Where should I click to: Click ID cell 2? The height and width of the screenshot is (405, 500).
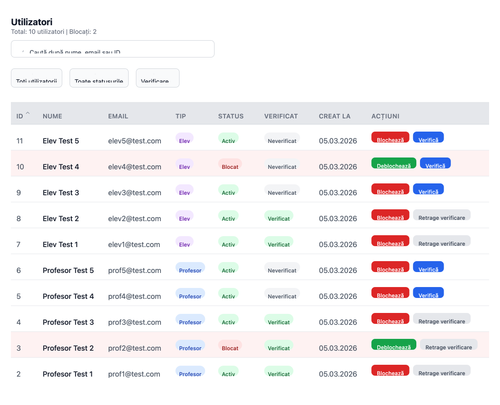19,374
